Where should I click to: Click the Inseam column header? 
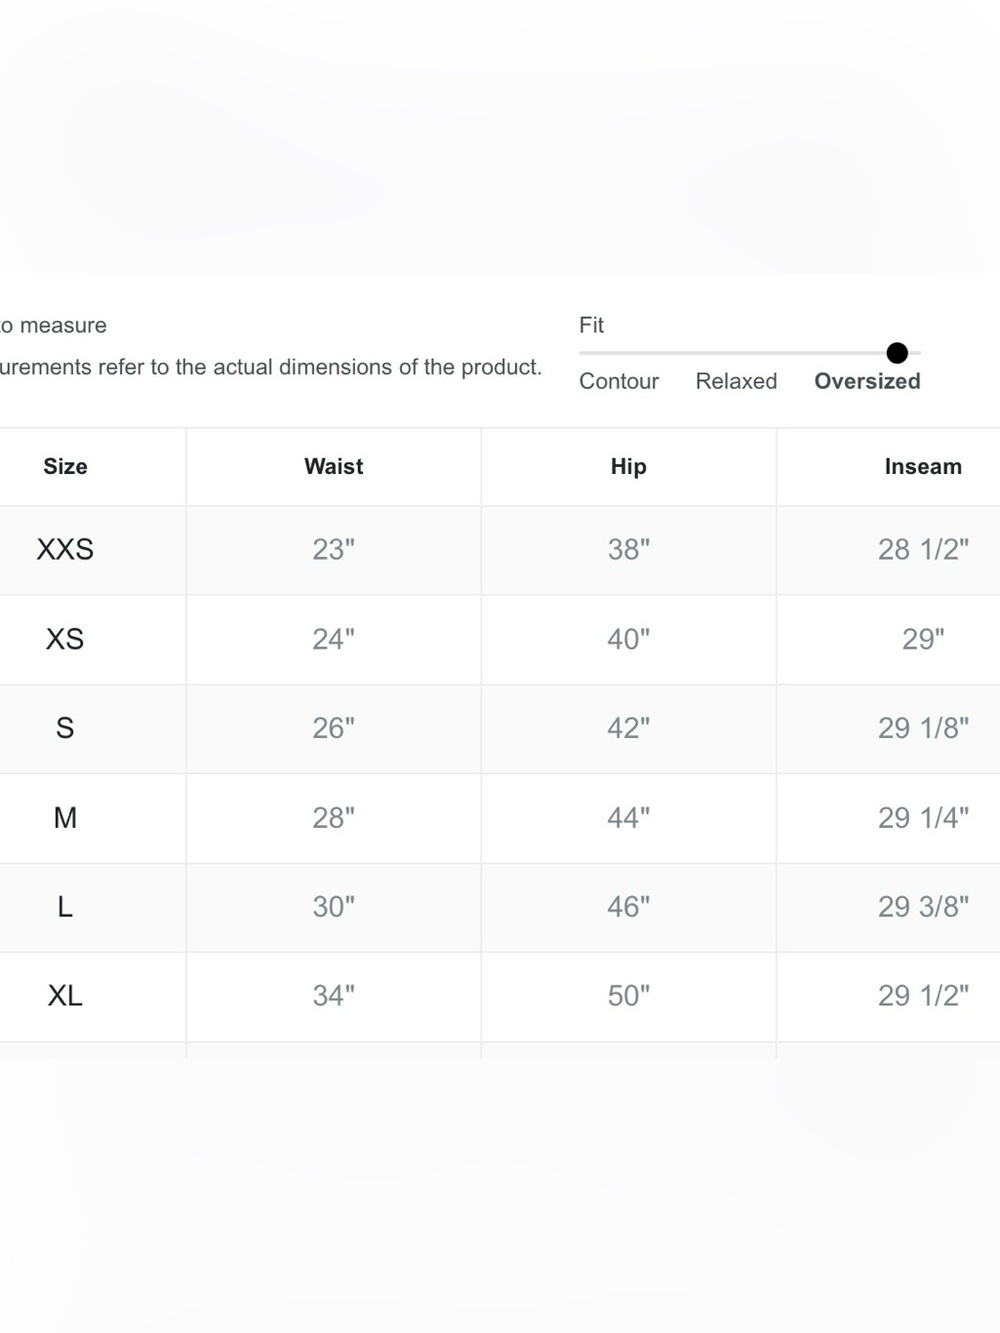pos(923,466)
